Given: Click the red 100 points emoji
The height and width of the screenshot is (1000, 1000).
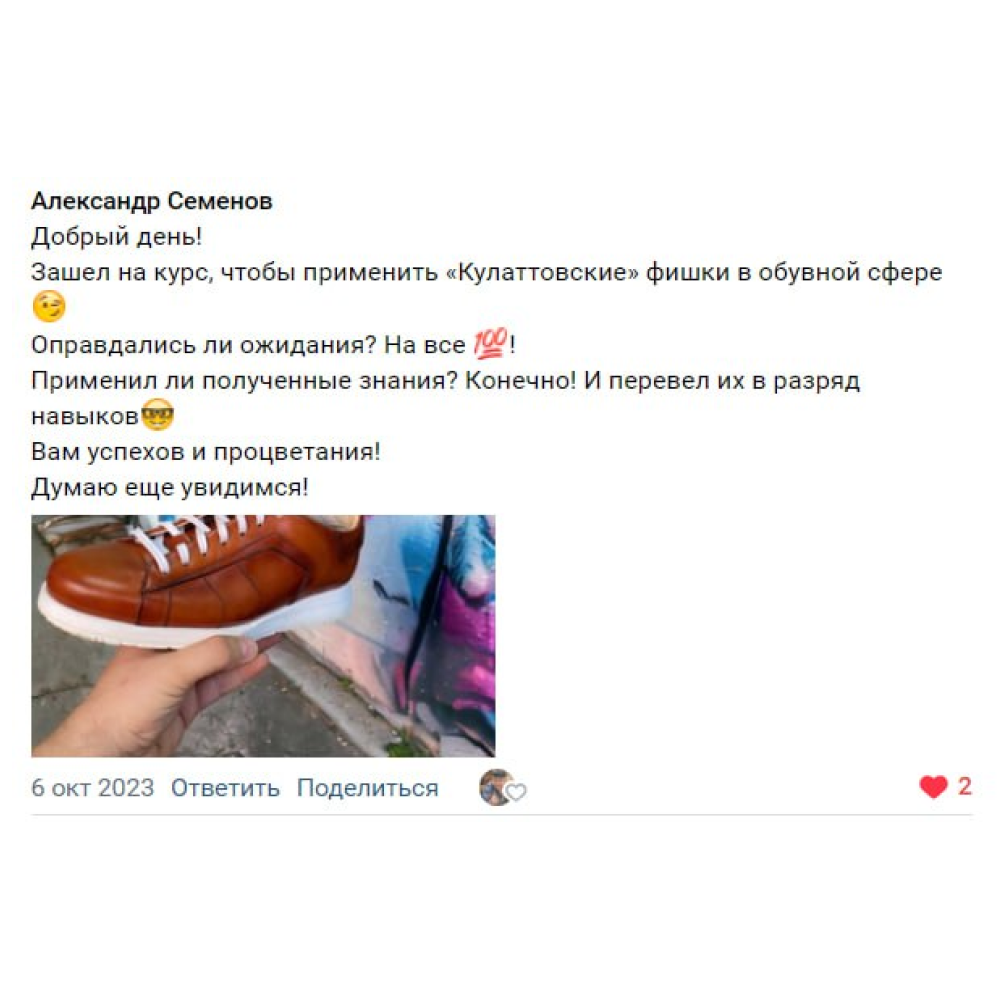Looking at the screenshot, I should [490, 343].
